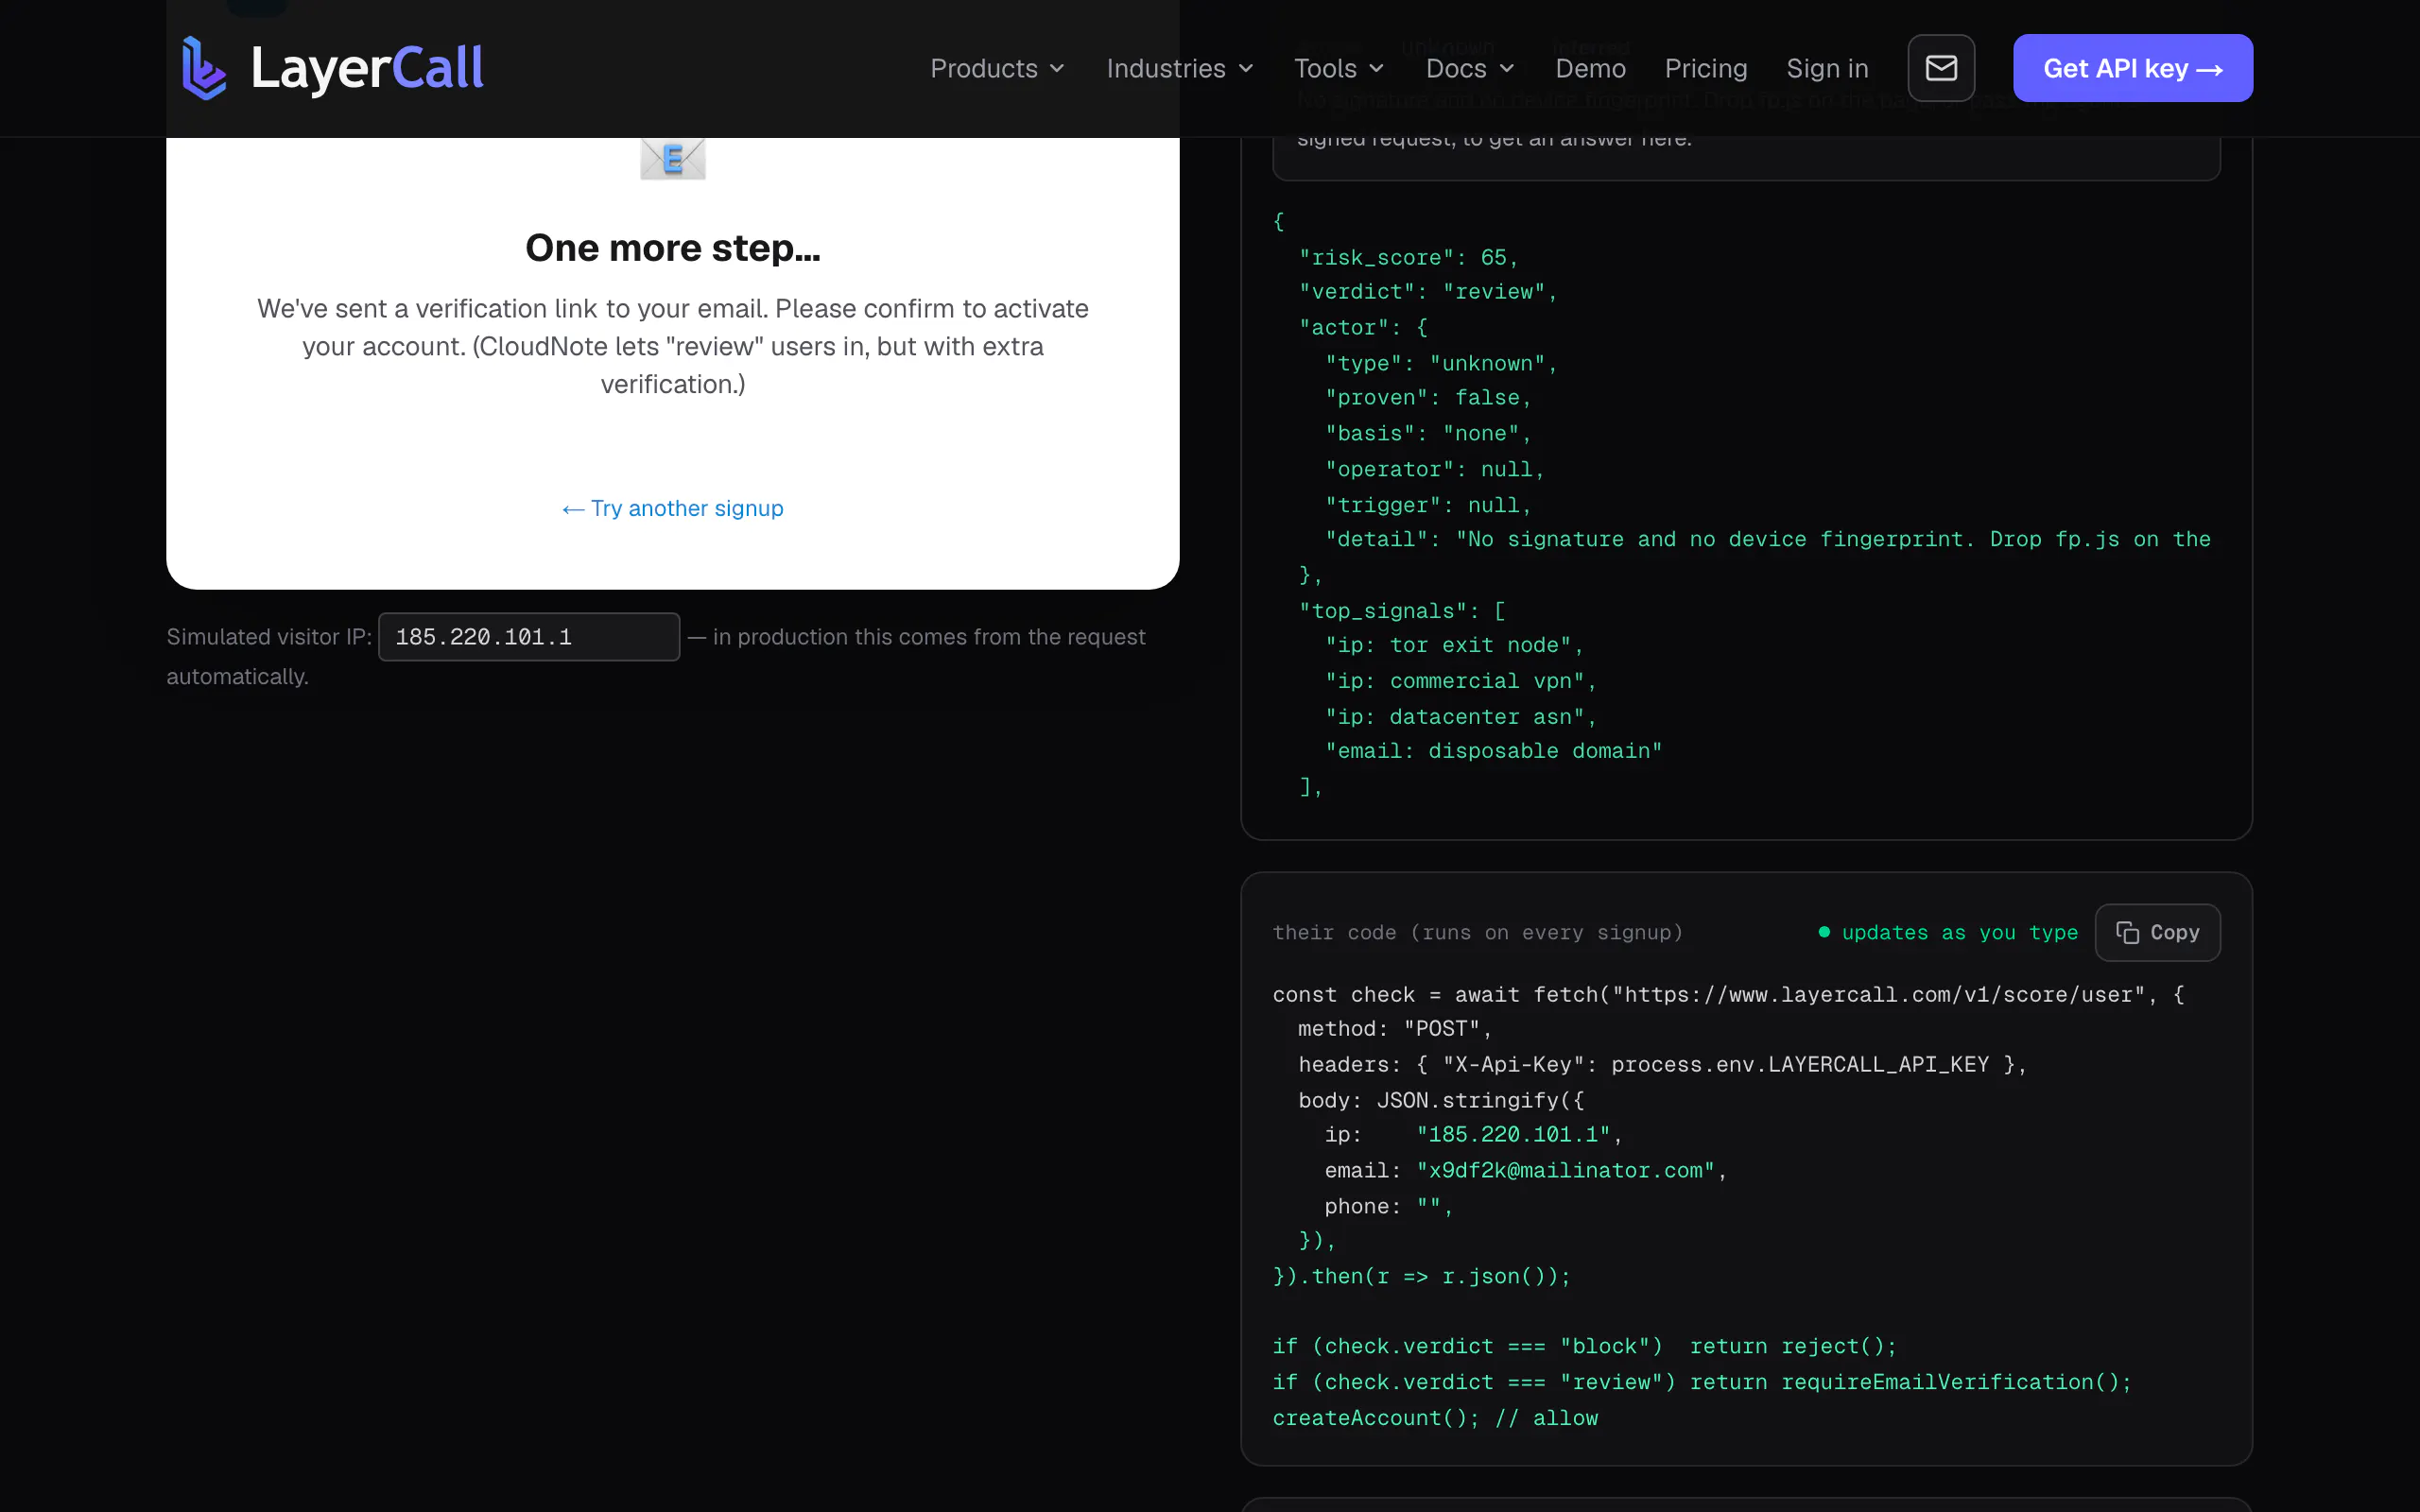Click the LayerCall logo icon
2420x1512 pixels.
click(204, 68)
